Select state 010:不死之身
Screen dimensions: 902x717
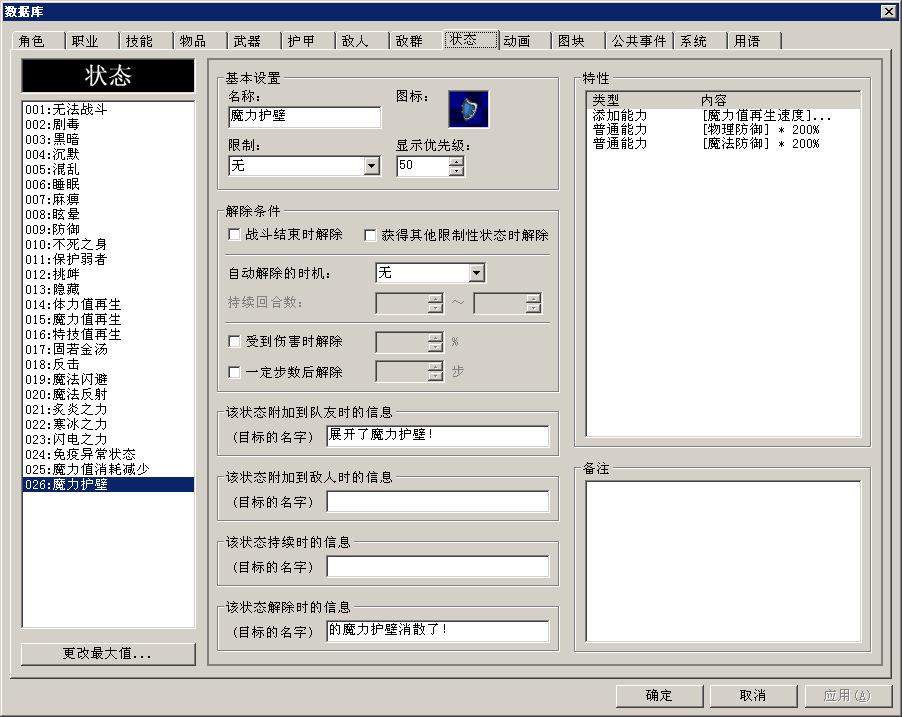[x=108, y=244]
